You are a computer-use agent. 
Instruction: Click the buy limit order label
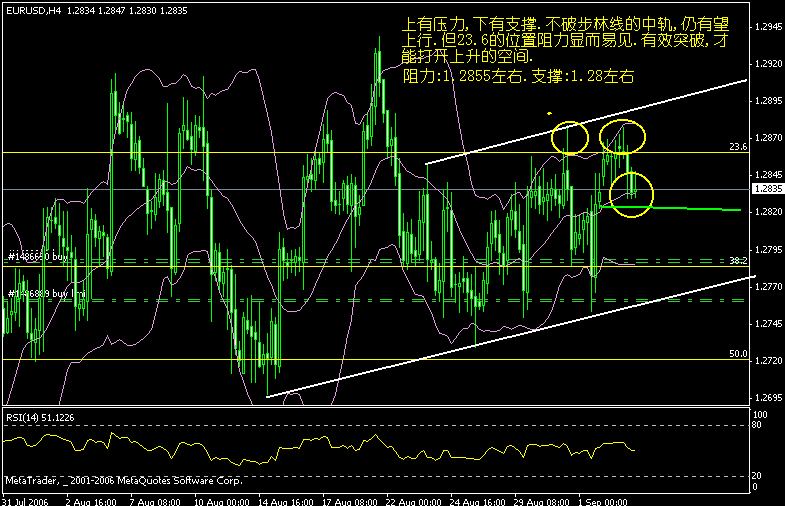click(47, 293)
